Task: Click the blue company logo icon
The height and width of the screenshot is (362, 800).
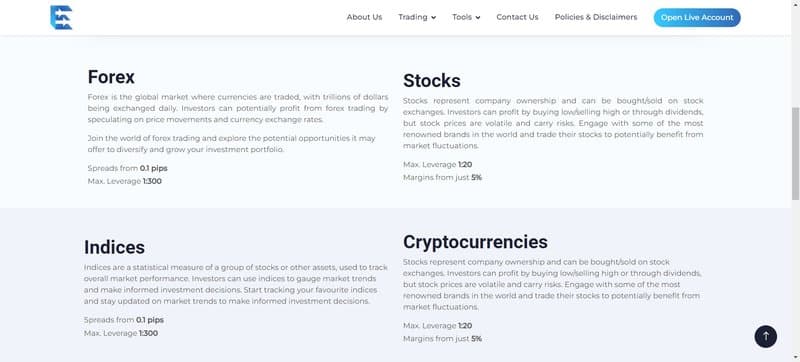Action: [x=61, y=17]
